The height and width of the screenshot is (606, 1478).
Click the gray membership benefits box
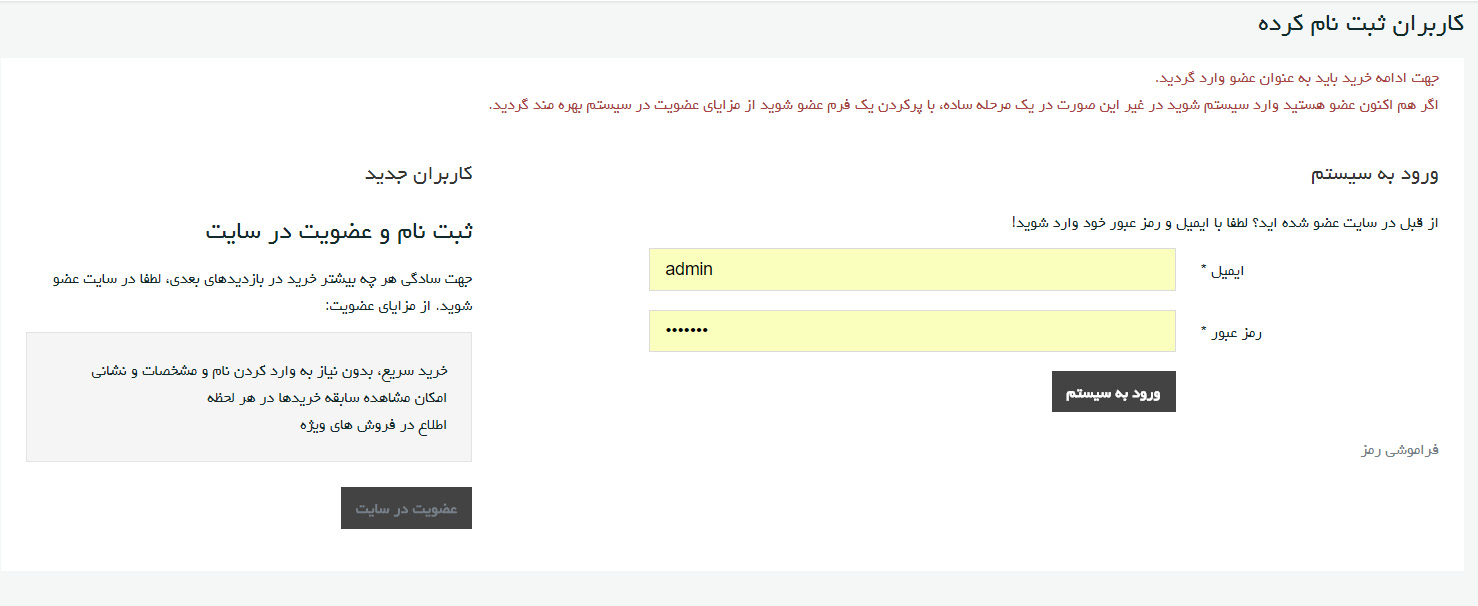(x=249, y=397)
